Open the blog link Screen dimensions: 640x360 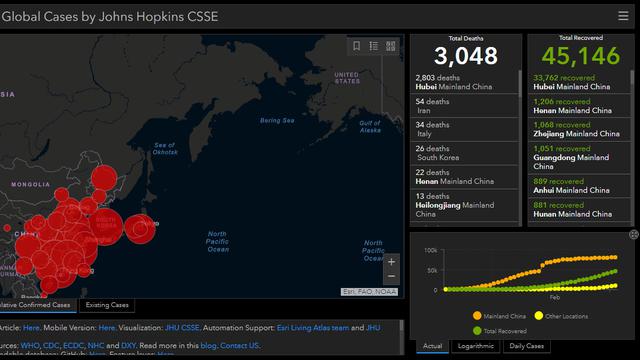(x=208, y=345)
